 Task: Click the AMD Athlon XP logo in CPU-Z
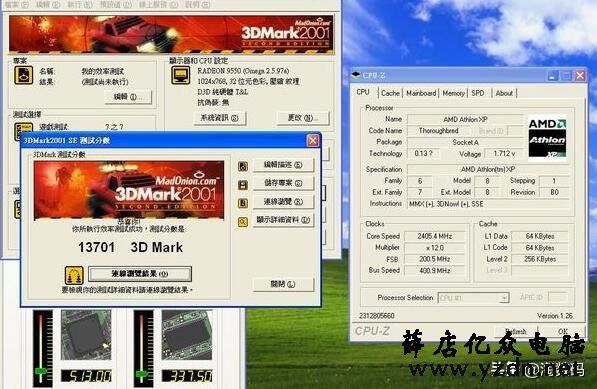[547, 137]
